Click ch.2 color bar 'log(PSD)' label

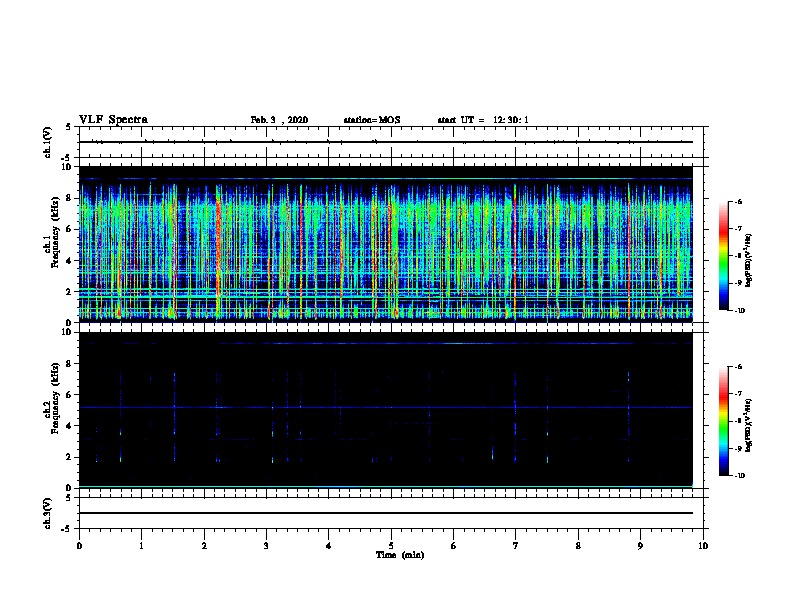[x=749, y=426]
